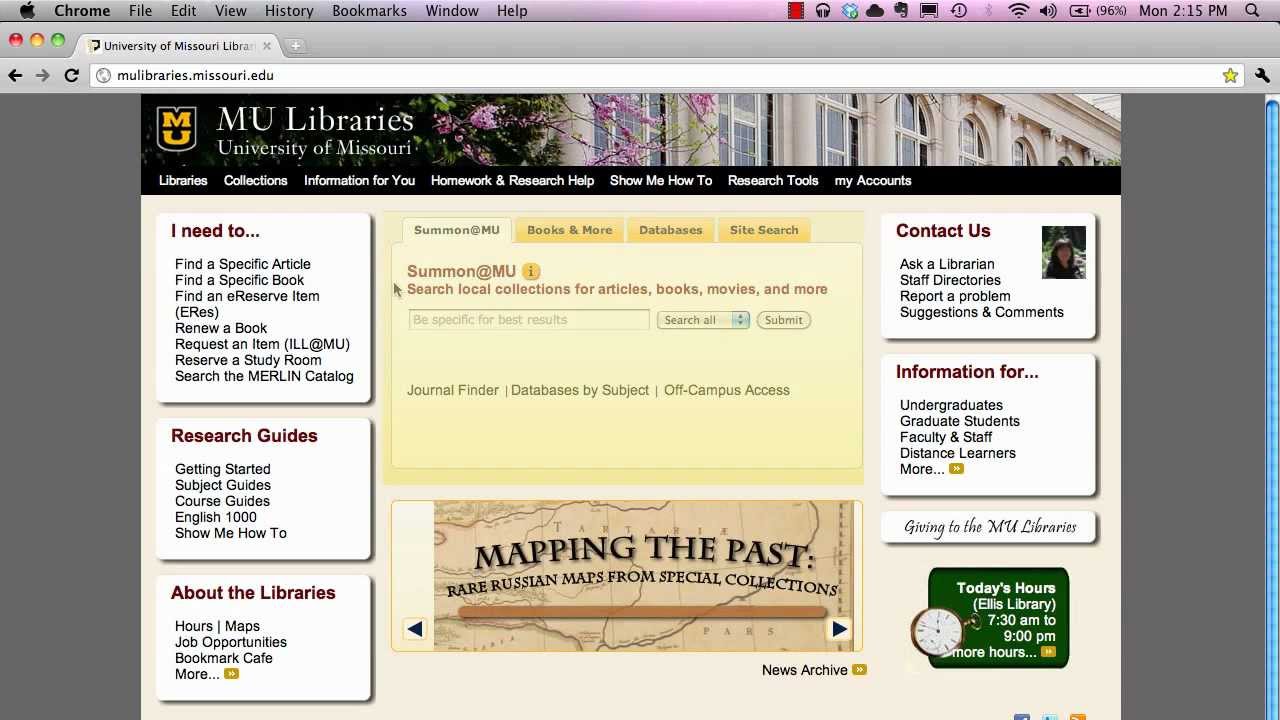Click the Submit search button
This screenshot has height=720, width=1280.
click(x=783, y=320)
